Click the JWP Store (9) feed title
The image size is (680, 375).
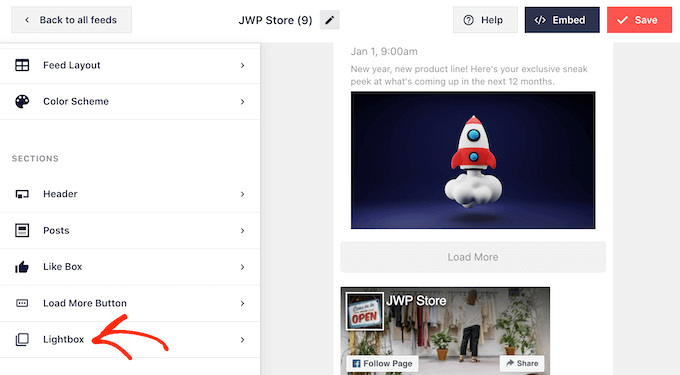click(x=275, y=20)
